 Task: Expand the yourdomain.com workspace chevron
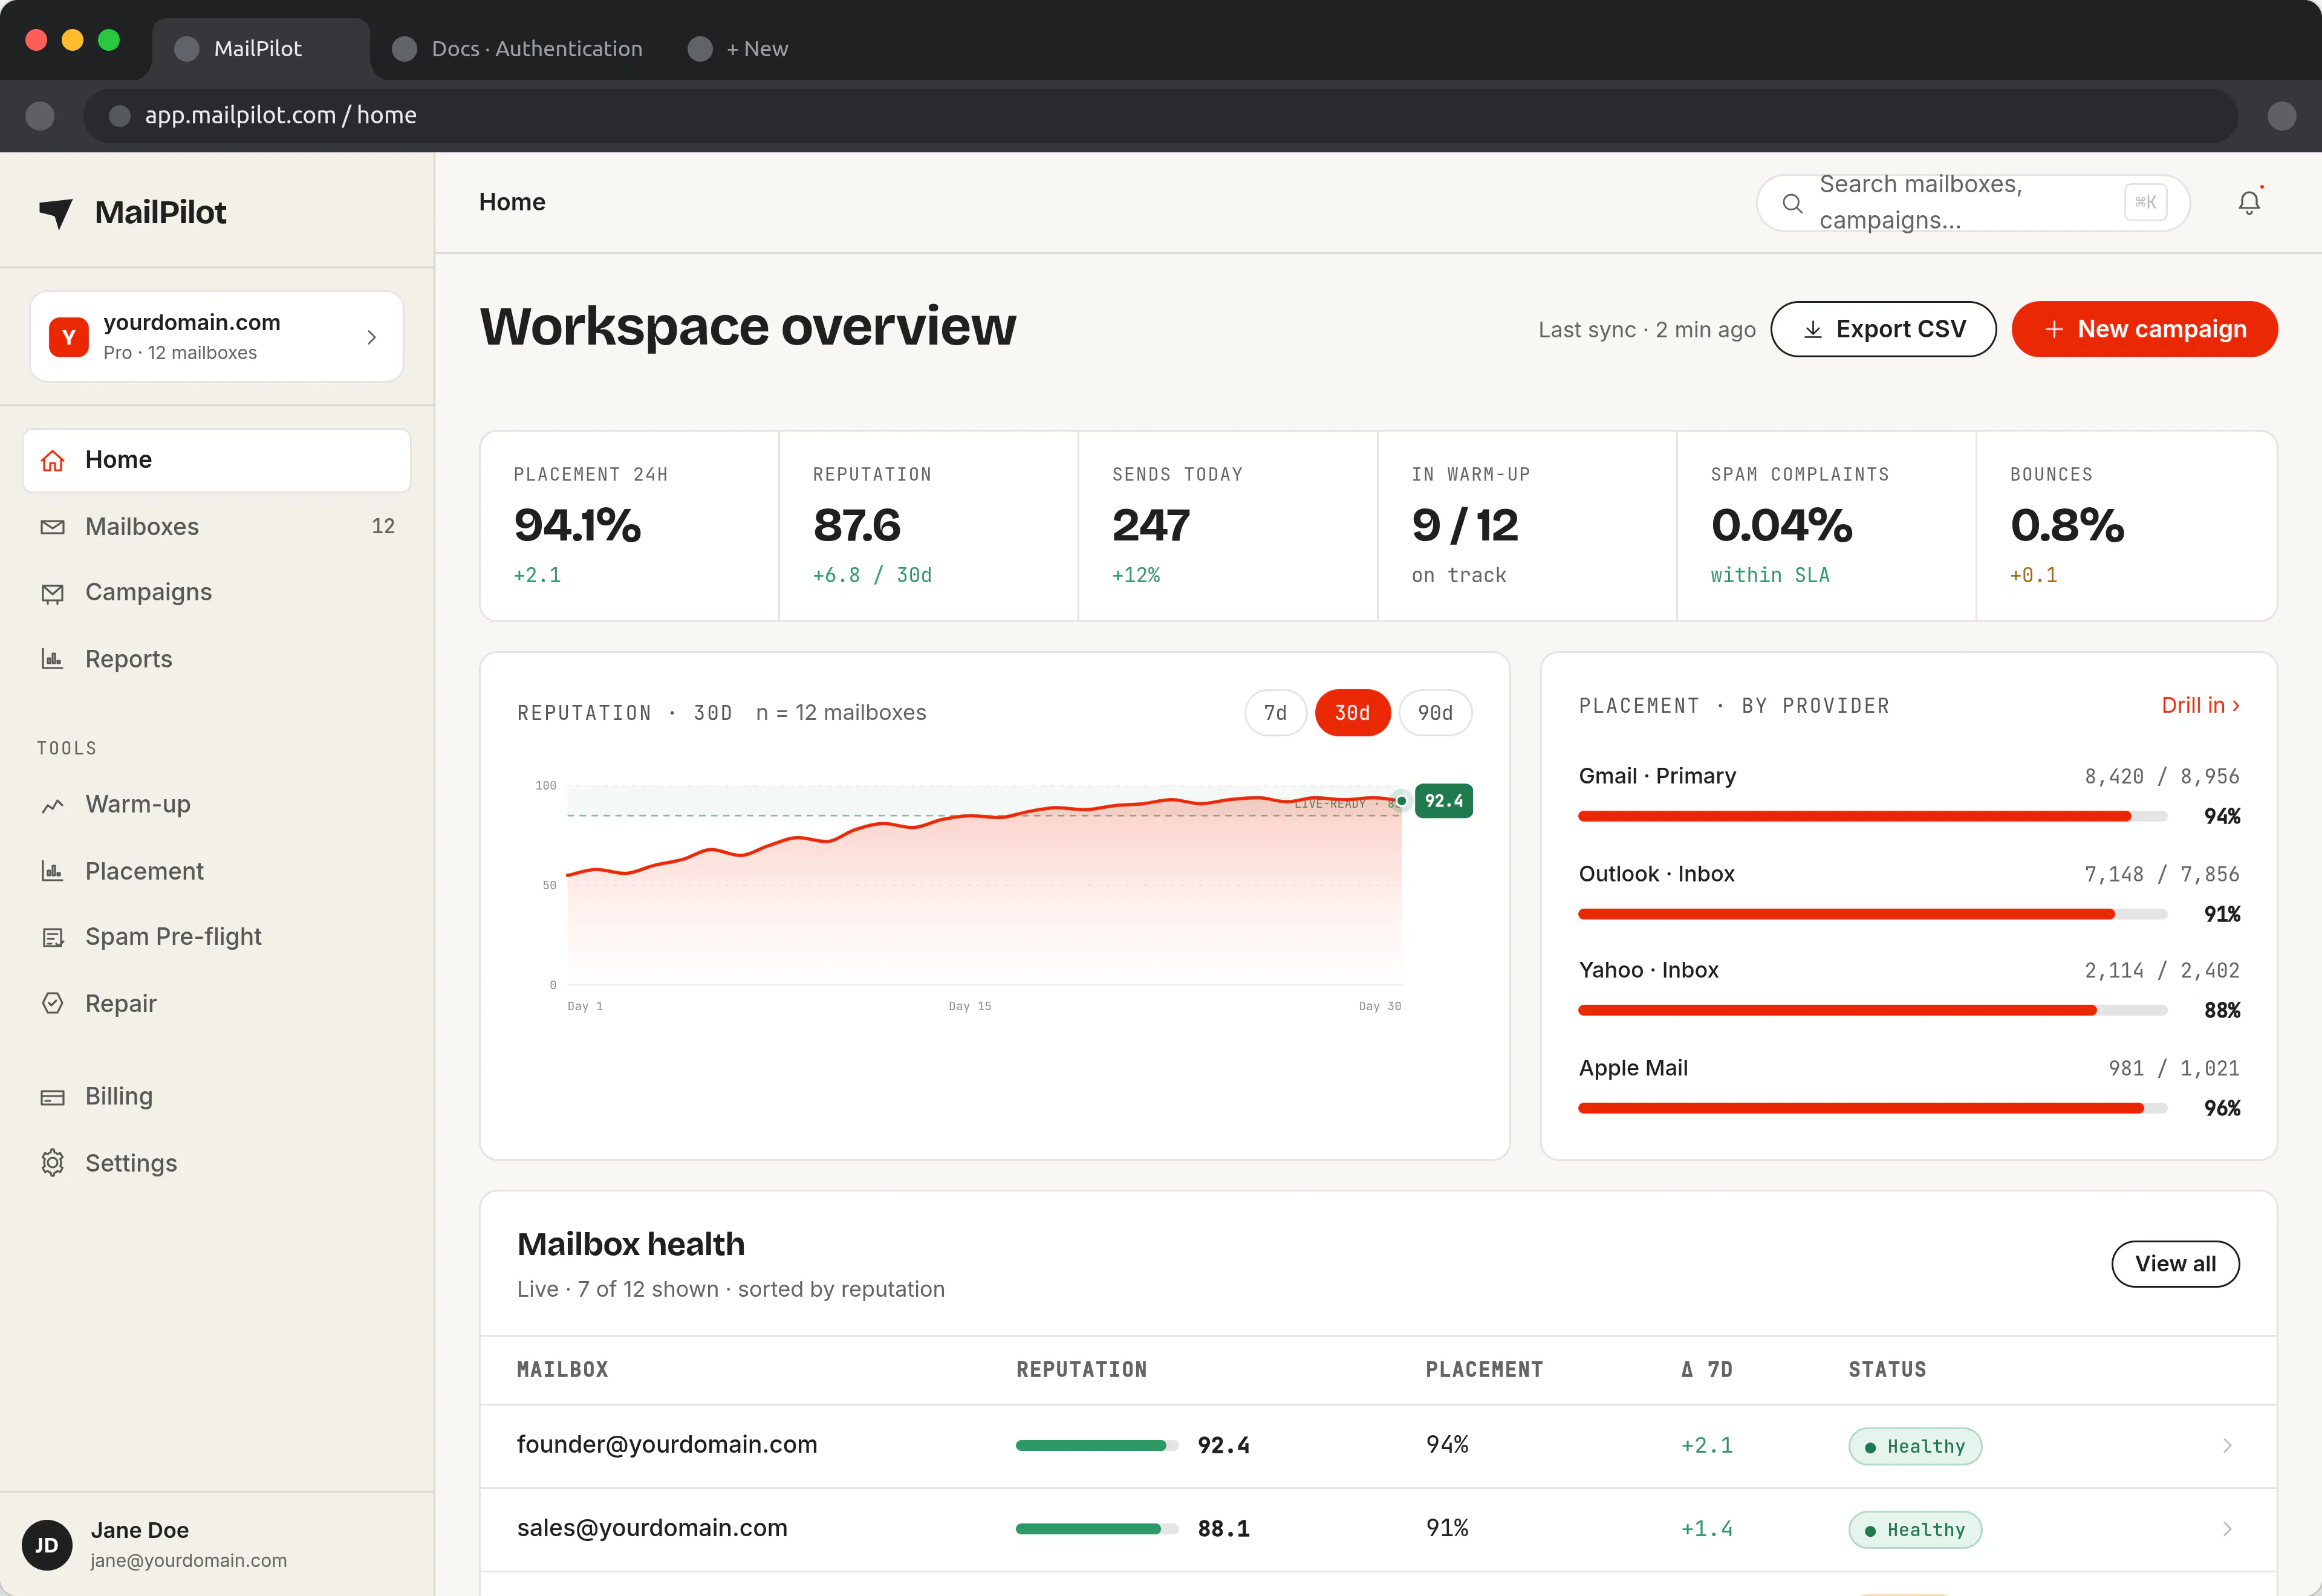tap(371, 337)
